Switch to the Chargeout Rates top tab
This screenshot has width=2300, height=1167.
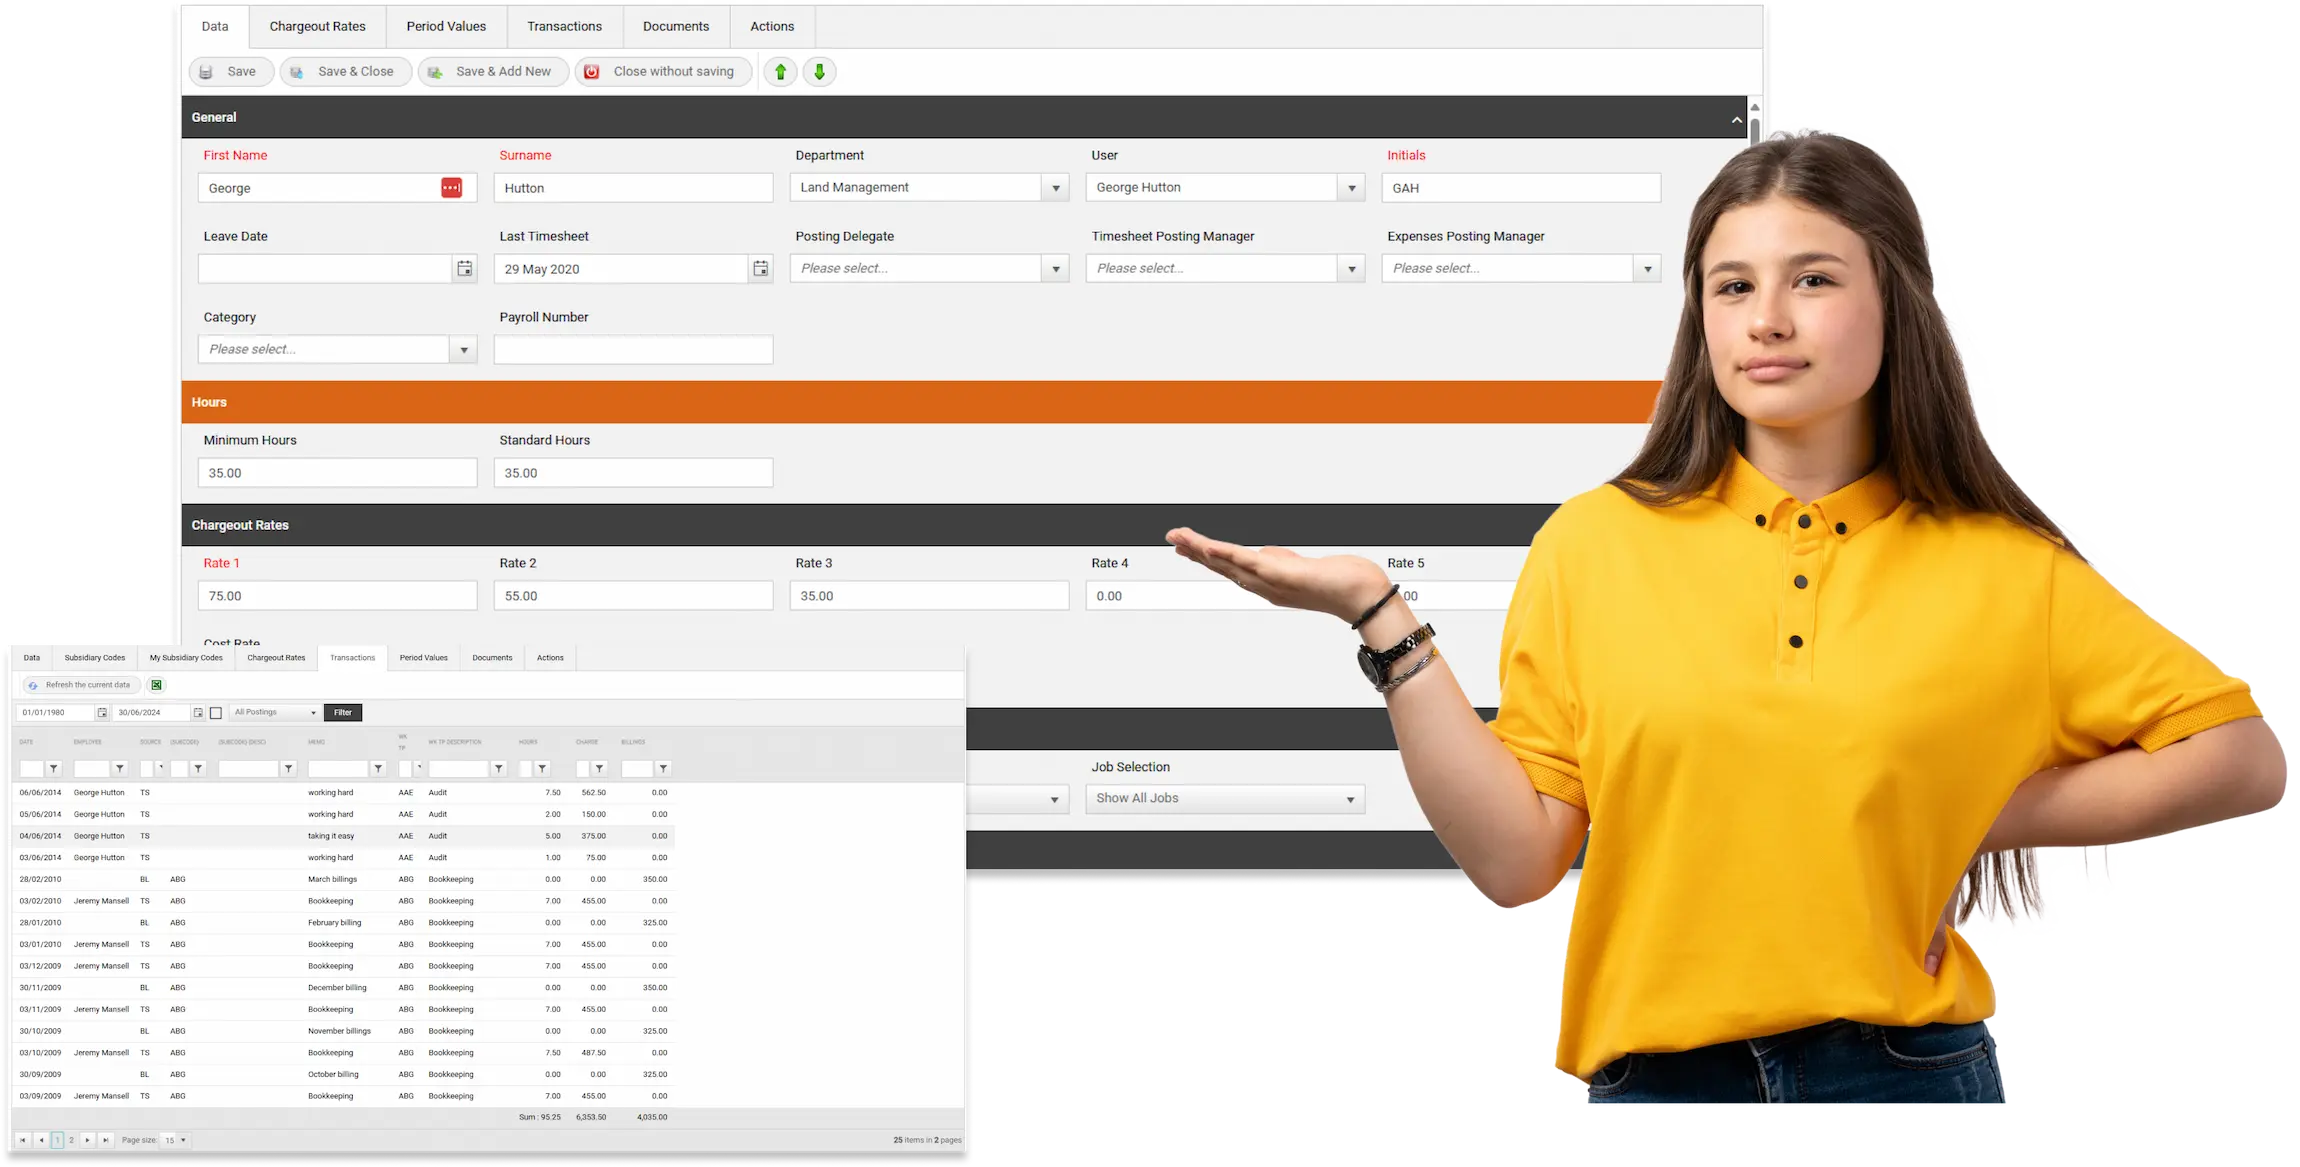(317, 27)
